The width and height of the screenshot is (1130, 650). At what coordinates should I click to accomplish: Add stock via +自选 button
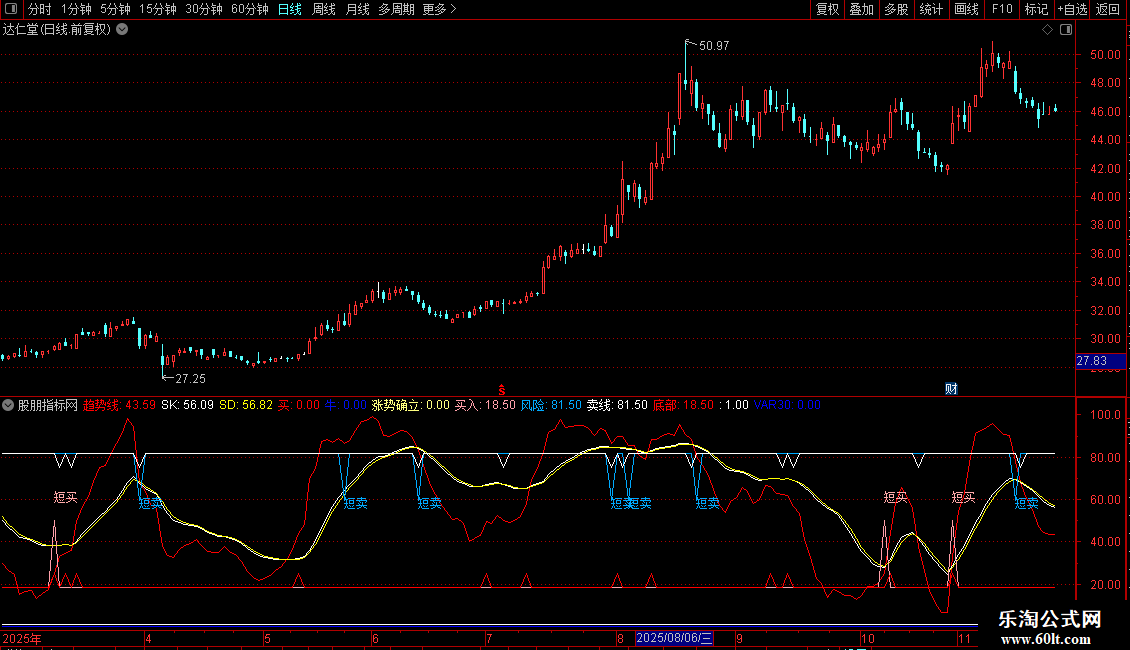[1071, 9]
